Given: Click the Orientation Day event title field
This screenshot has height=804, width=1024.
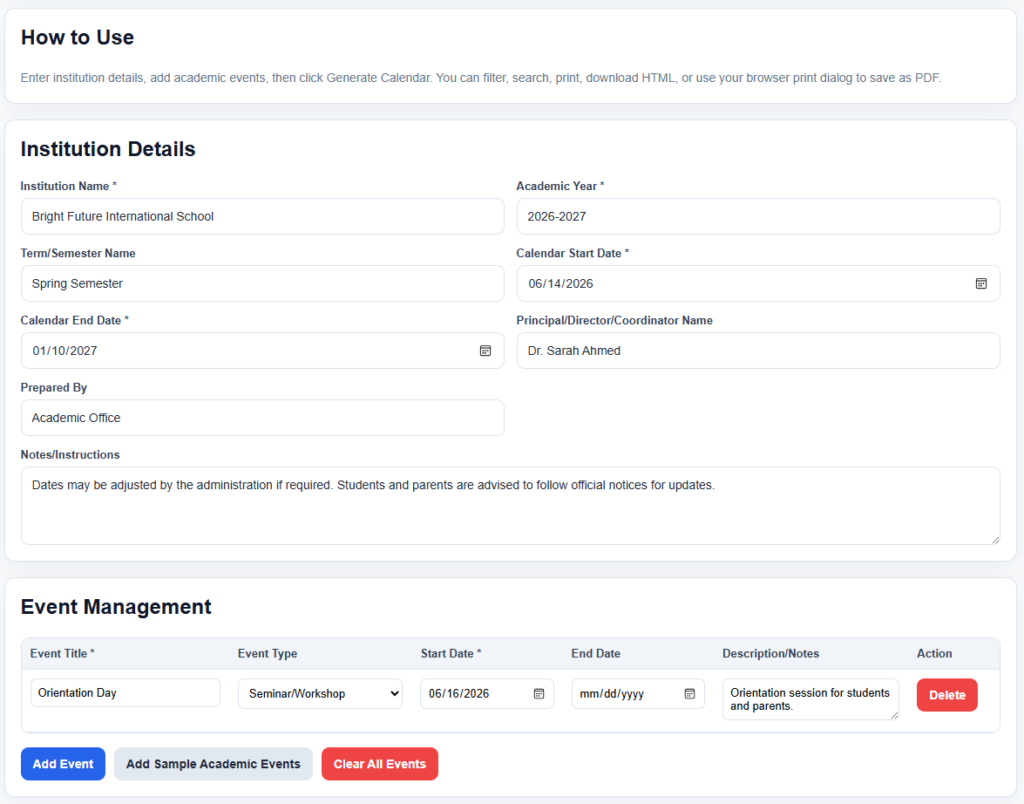Looking at the screenshot, I should click(125, 693).
